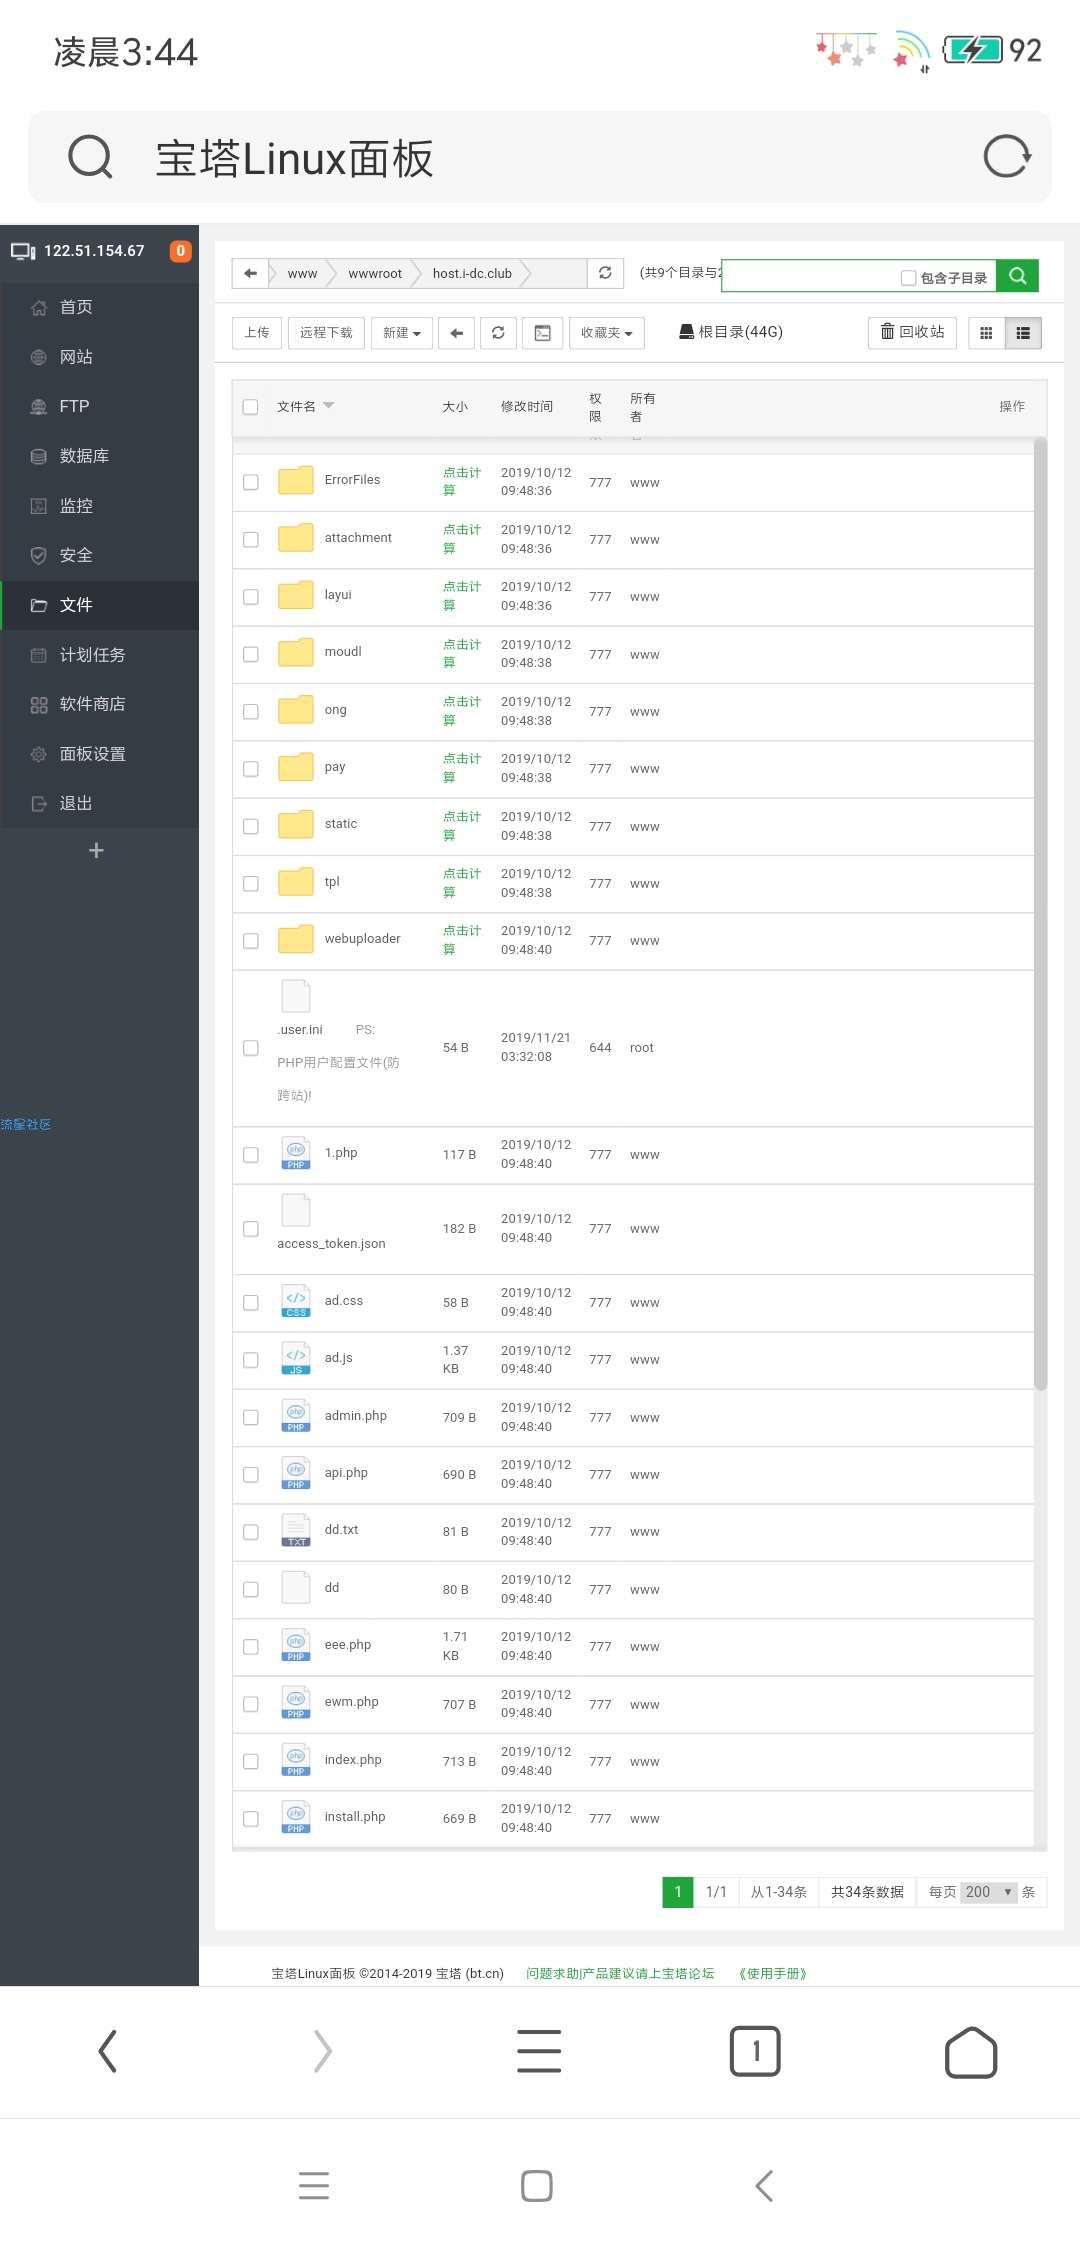The height and width of the screenshot is (2248, 1080).
Task: Refresh file list from toolbar
Action: pyautogui.click(x=498, y=333)
